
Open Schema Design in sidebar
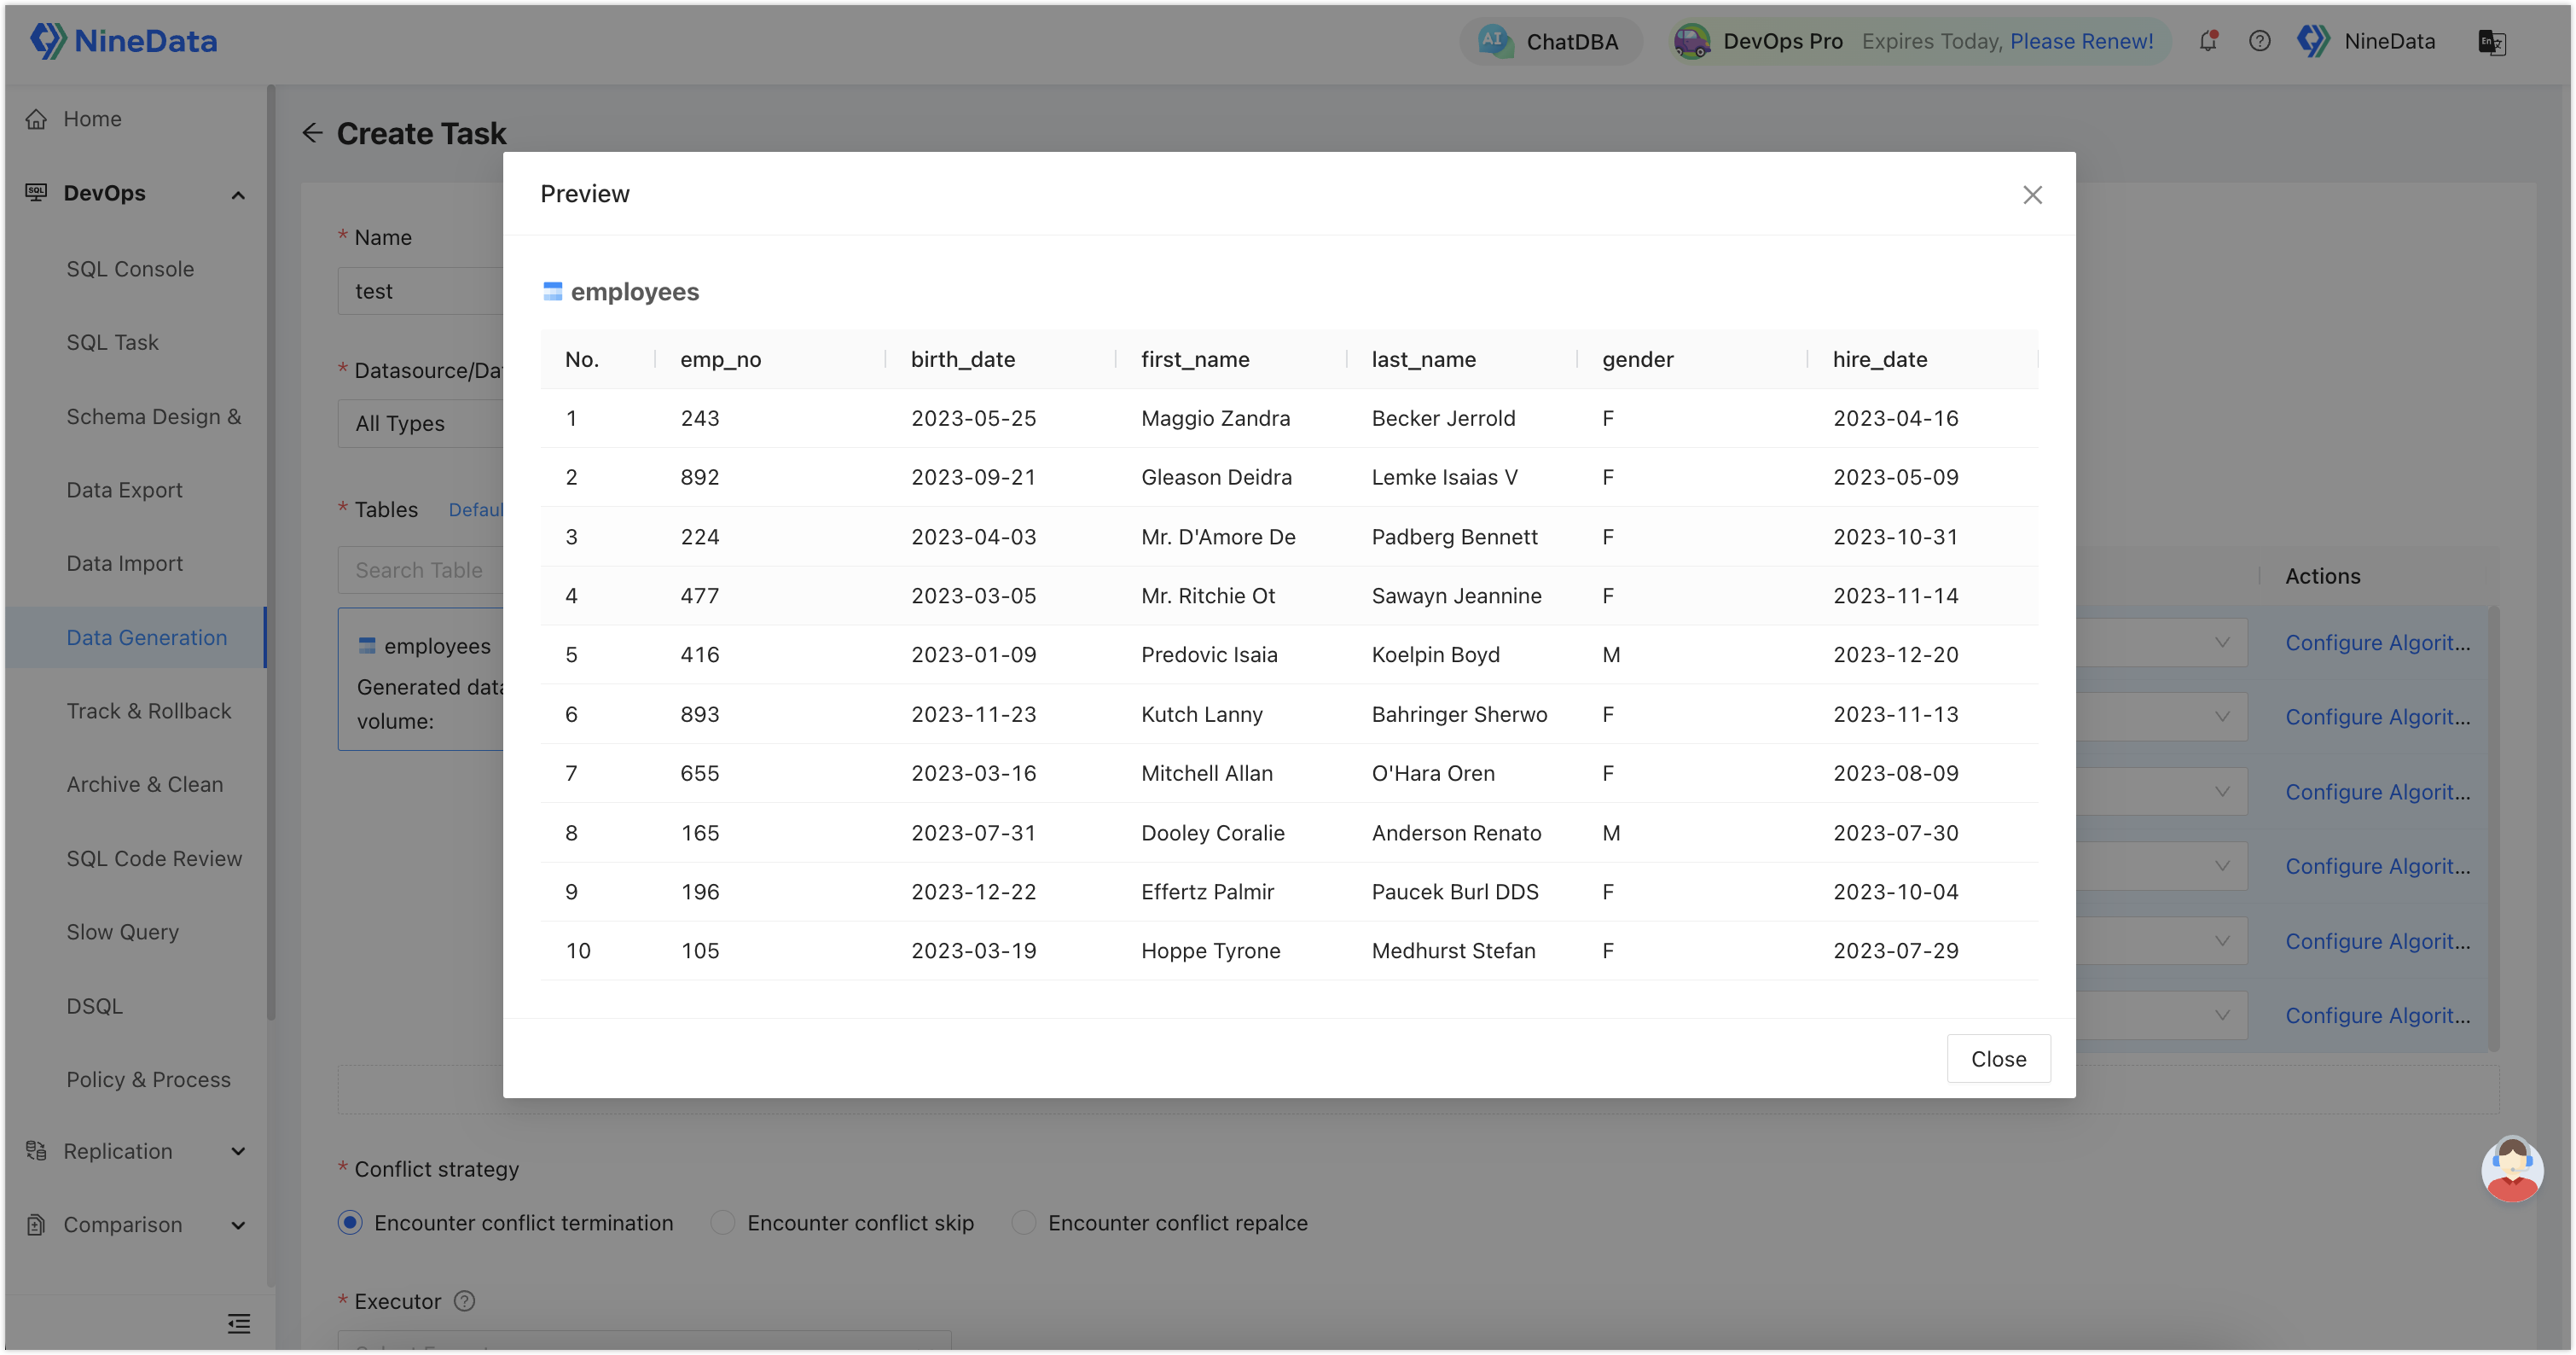click(x=153, y=417)
